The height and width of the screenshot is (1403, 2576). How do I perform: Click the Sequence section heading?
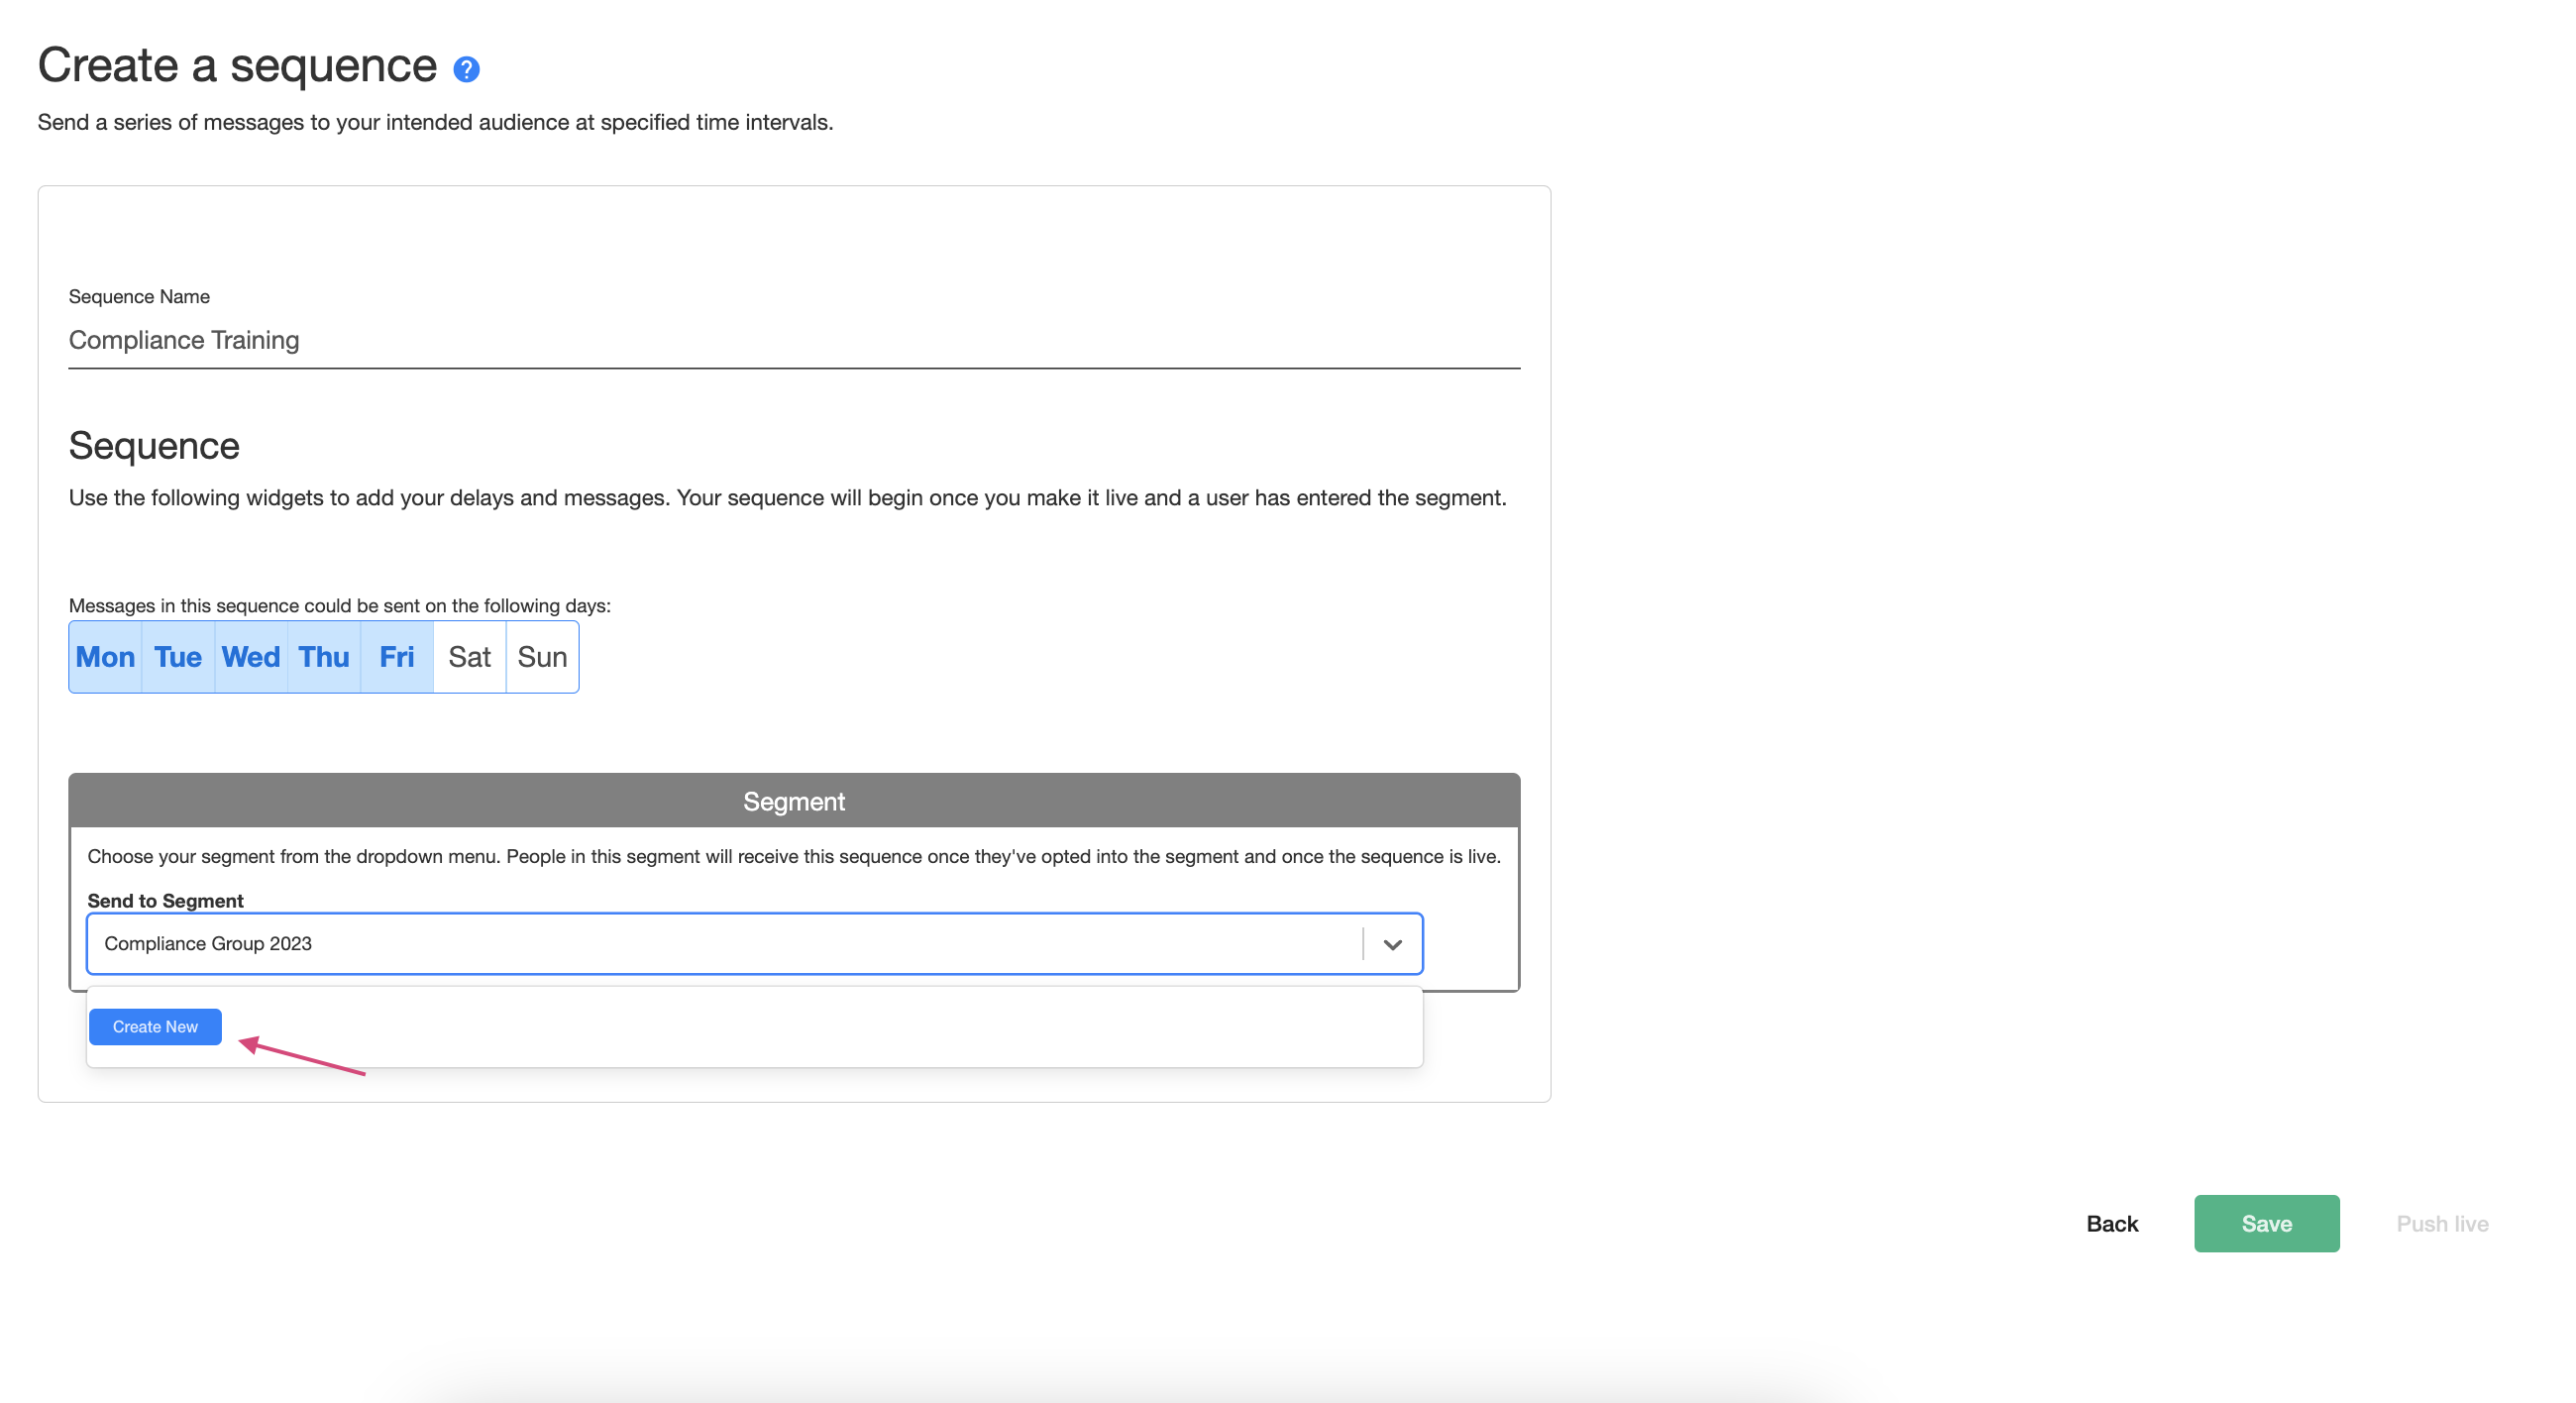click(x=154, y=446)
